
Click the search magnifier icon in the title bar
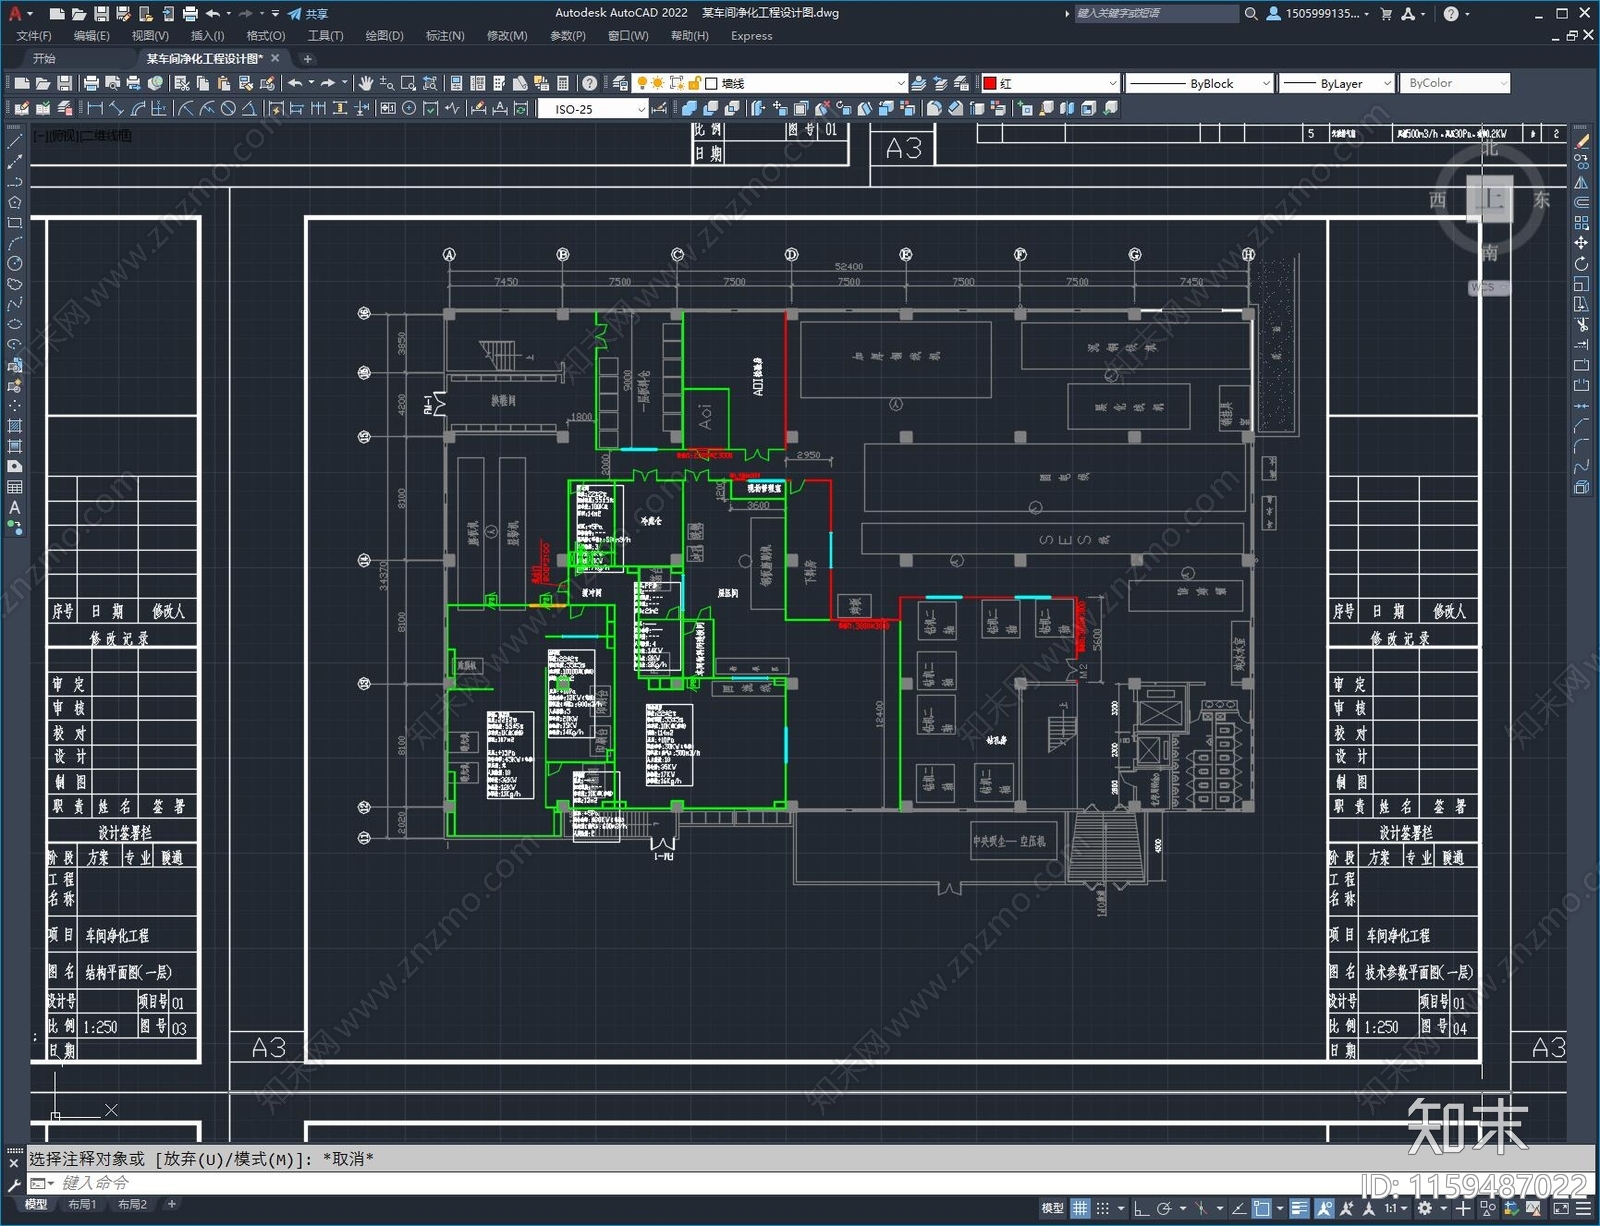(1250, 14)
